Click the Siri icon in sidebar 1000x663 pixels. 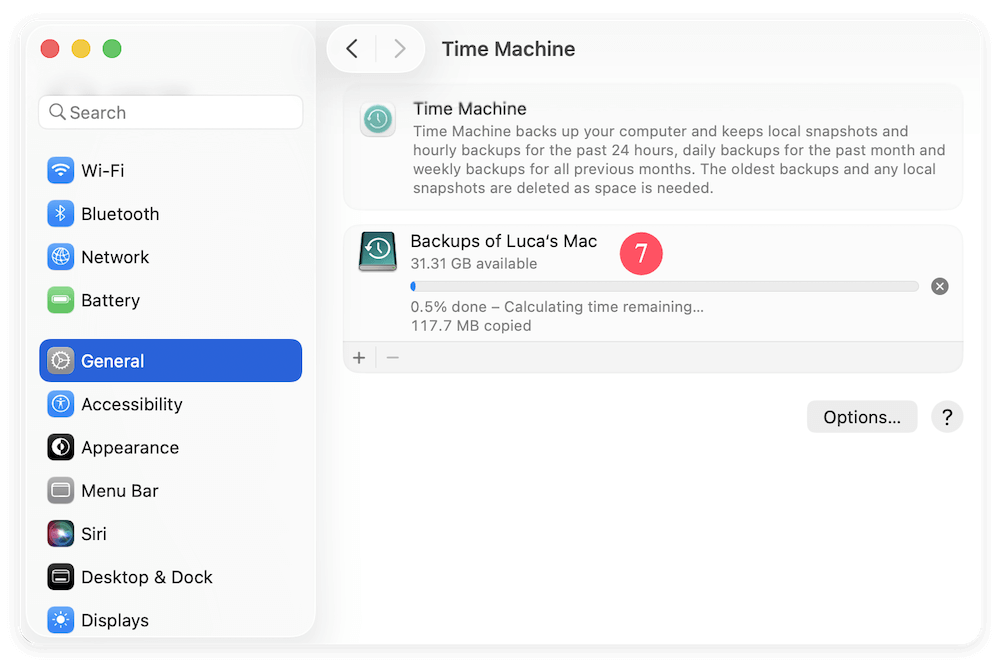click(x=61, y=534)
